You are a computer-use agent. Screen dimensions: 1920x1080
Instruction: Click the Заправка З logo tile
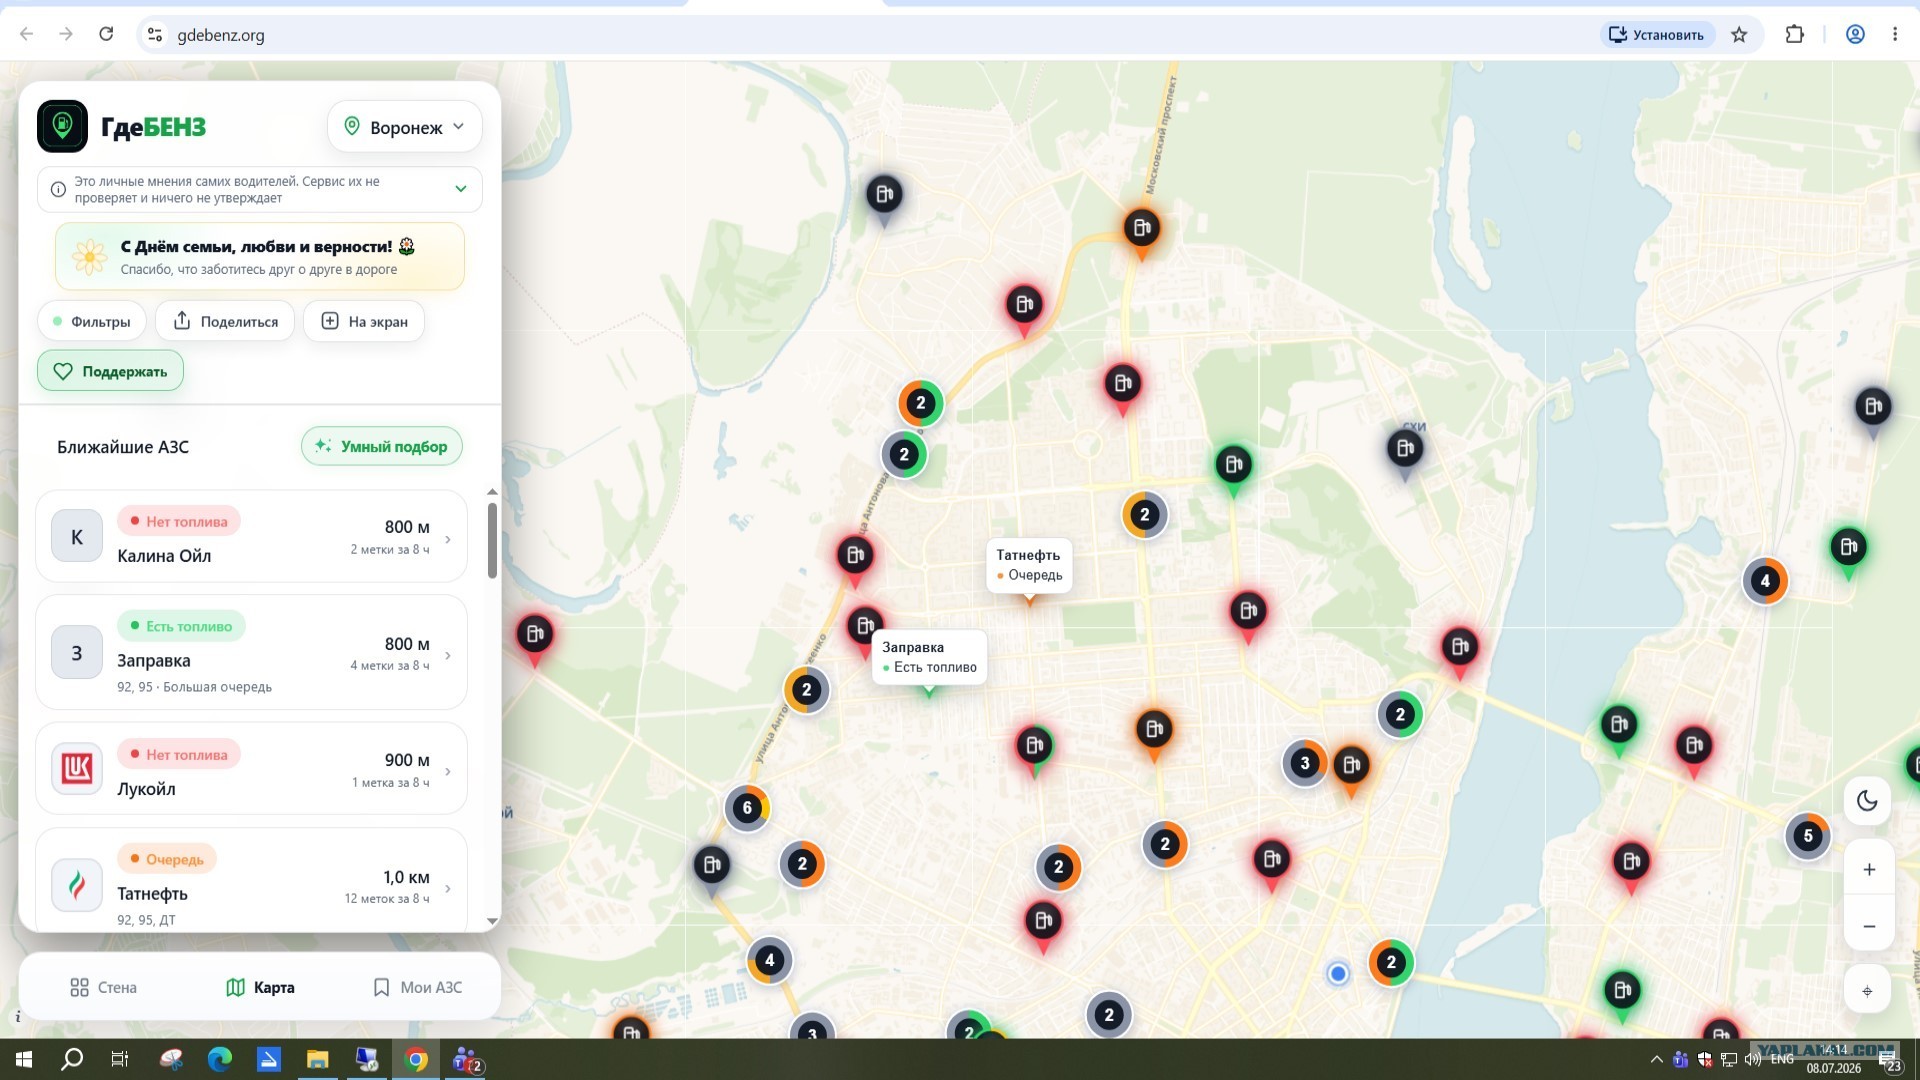click(x=77, y=653)
